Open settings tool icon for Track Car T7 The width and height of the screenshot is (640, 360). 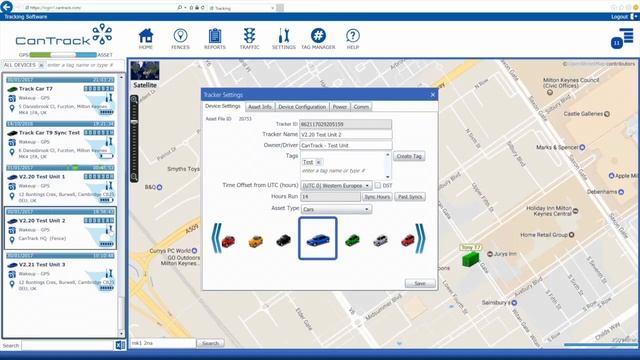pyautogui.click(x=109, y=98)
